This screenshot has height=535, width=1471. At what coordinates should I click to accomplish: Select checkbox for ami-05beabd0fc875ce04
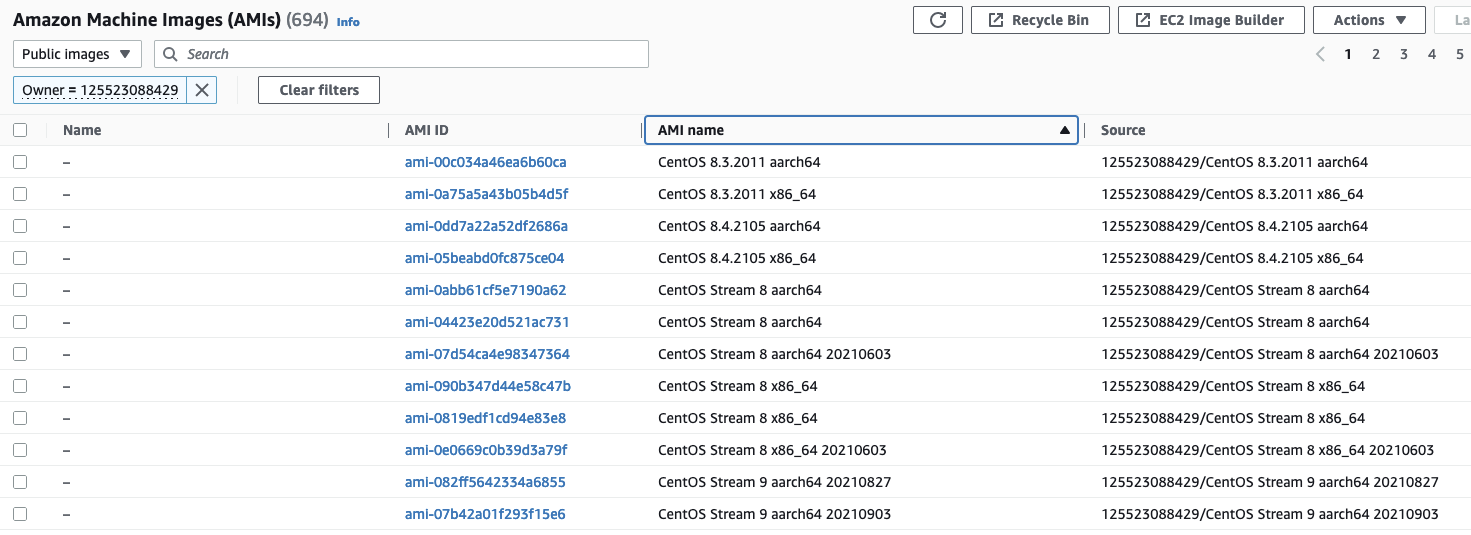[20, 258]
